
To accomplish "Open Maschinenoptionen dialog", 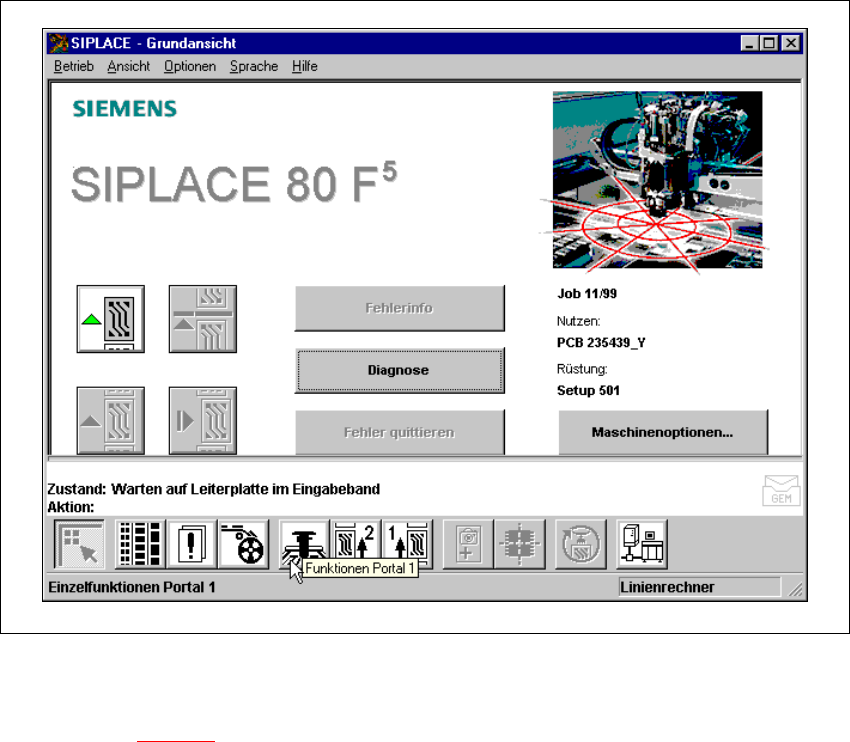I will [663, 432].
